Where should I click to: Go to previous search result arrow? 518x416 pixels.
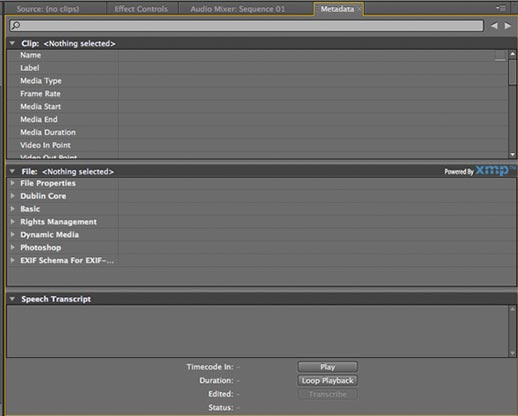click(494, 26)
